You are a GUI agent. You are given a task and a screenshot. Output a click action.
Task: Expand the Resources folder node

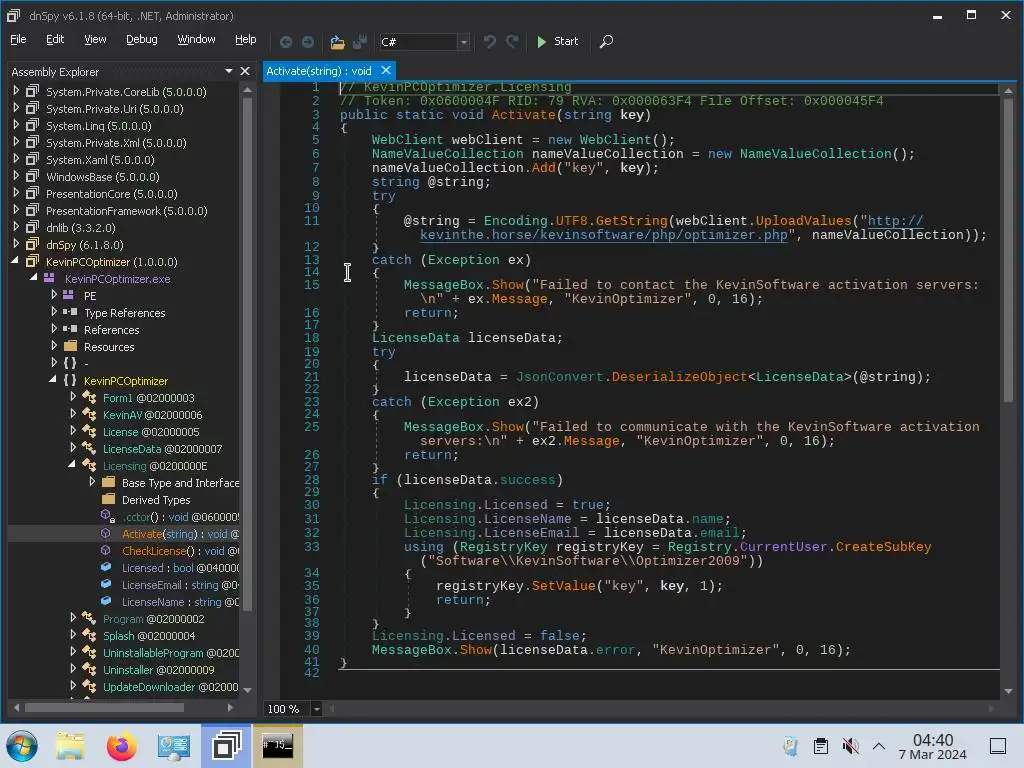coord(54,345)
